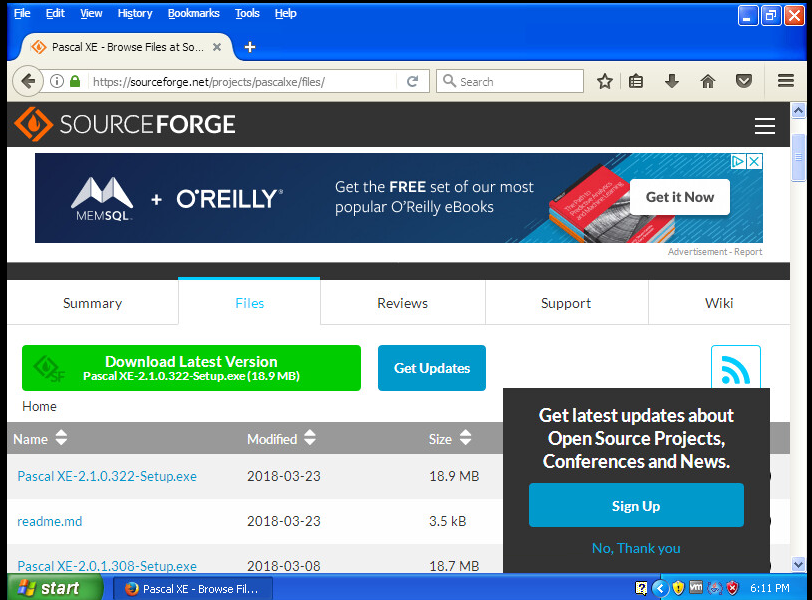Click Download Latest Version button
The height and width of the screenshot is (600, 812).
(191, 368)
